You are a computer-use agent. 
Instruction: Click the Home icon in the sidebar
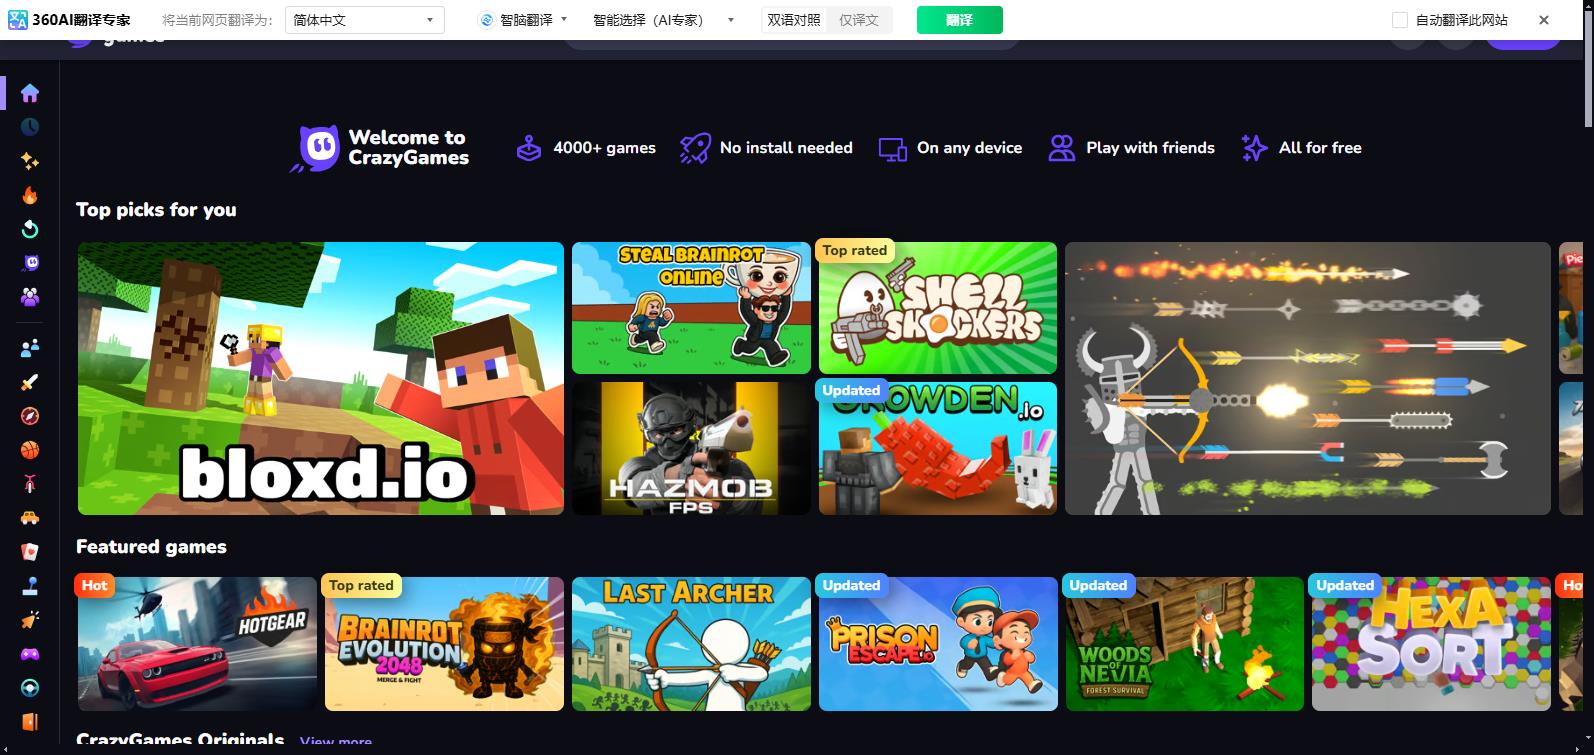30,93
